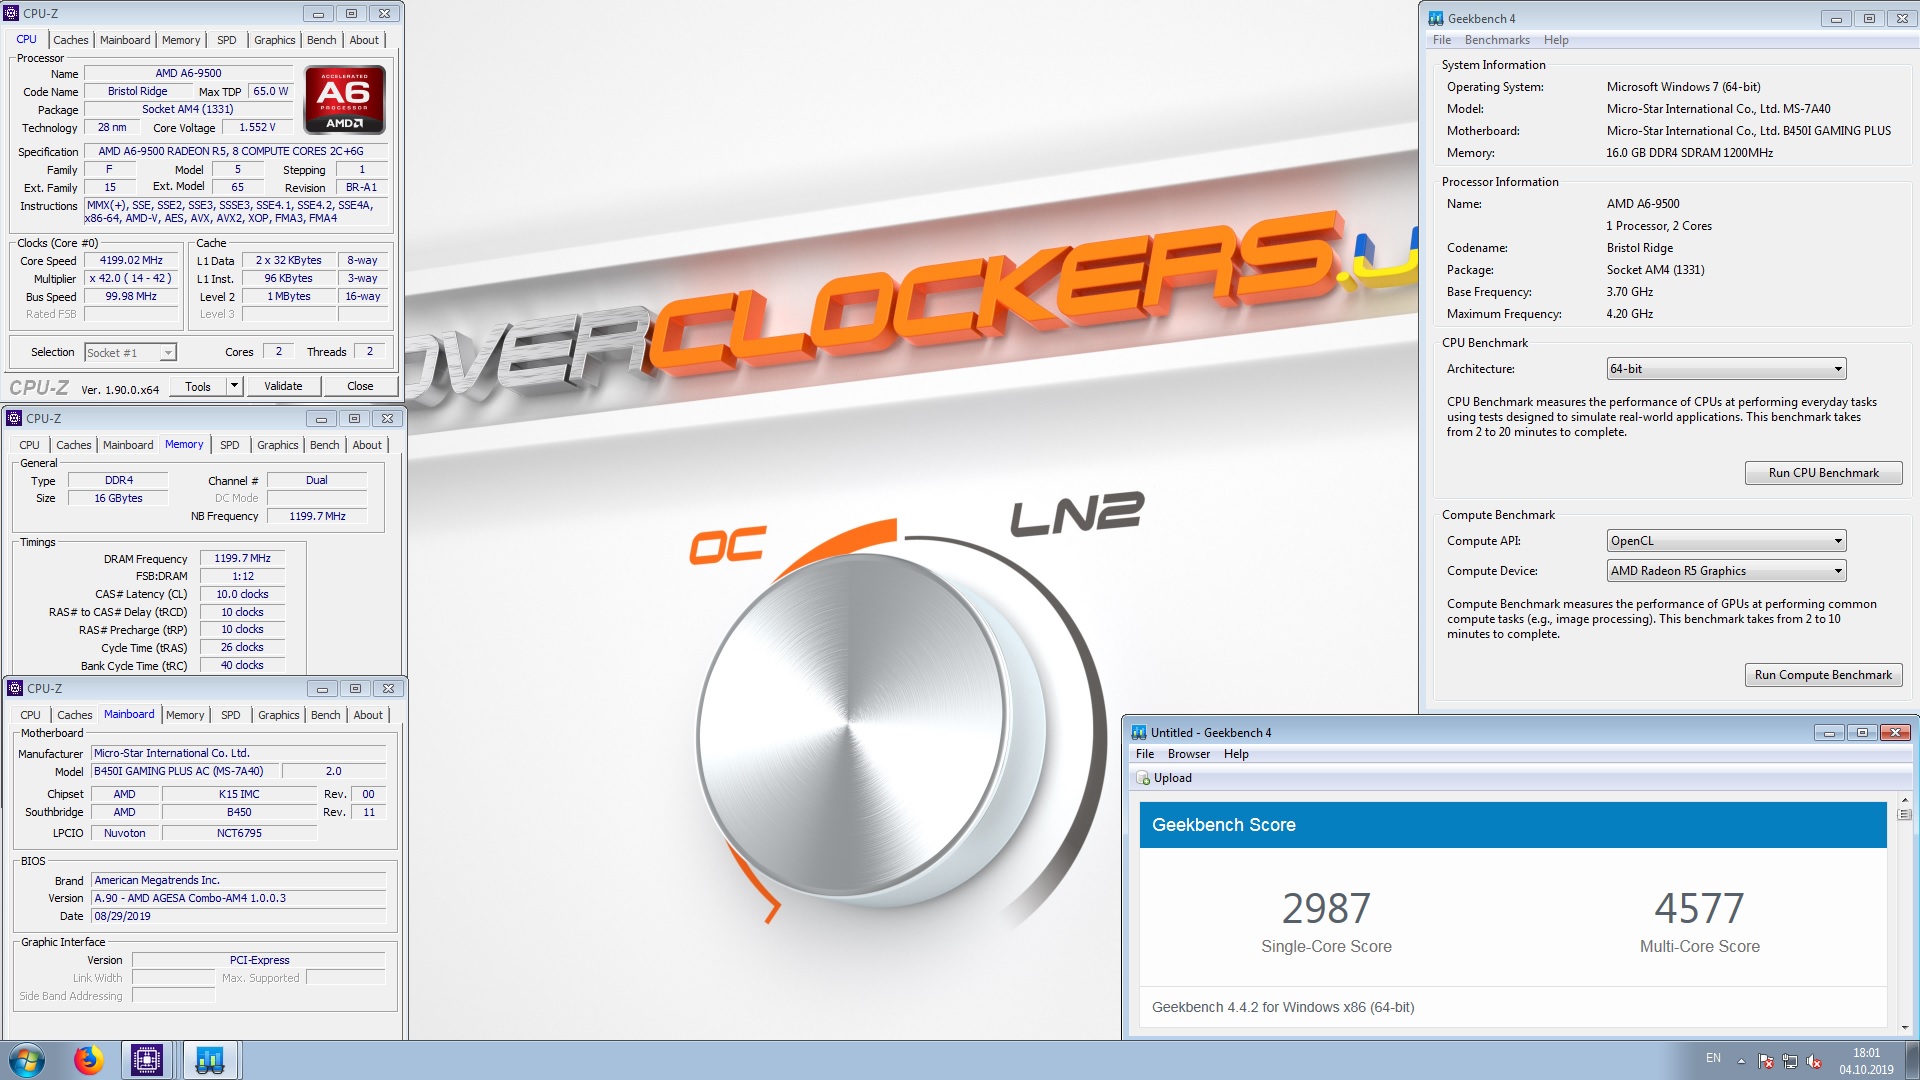Click the EN language indicator
The image size is (1920, 1080).
1713,1058
